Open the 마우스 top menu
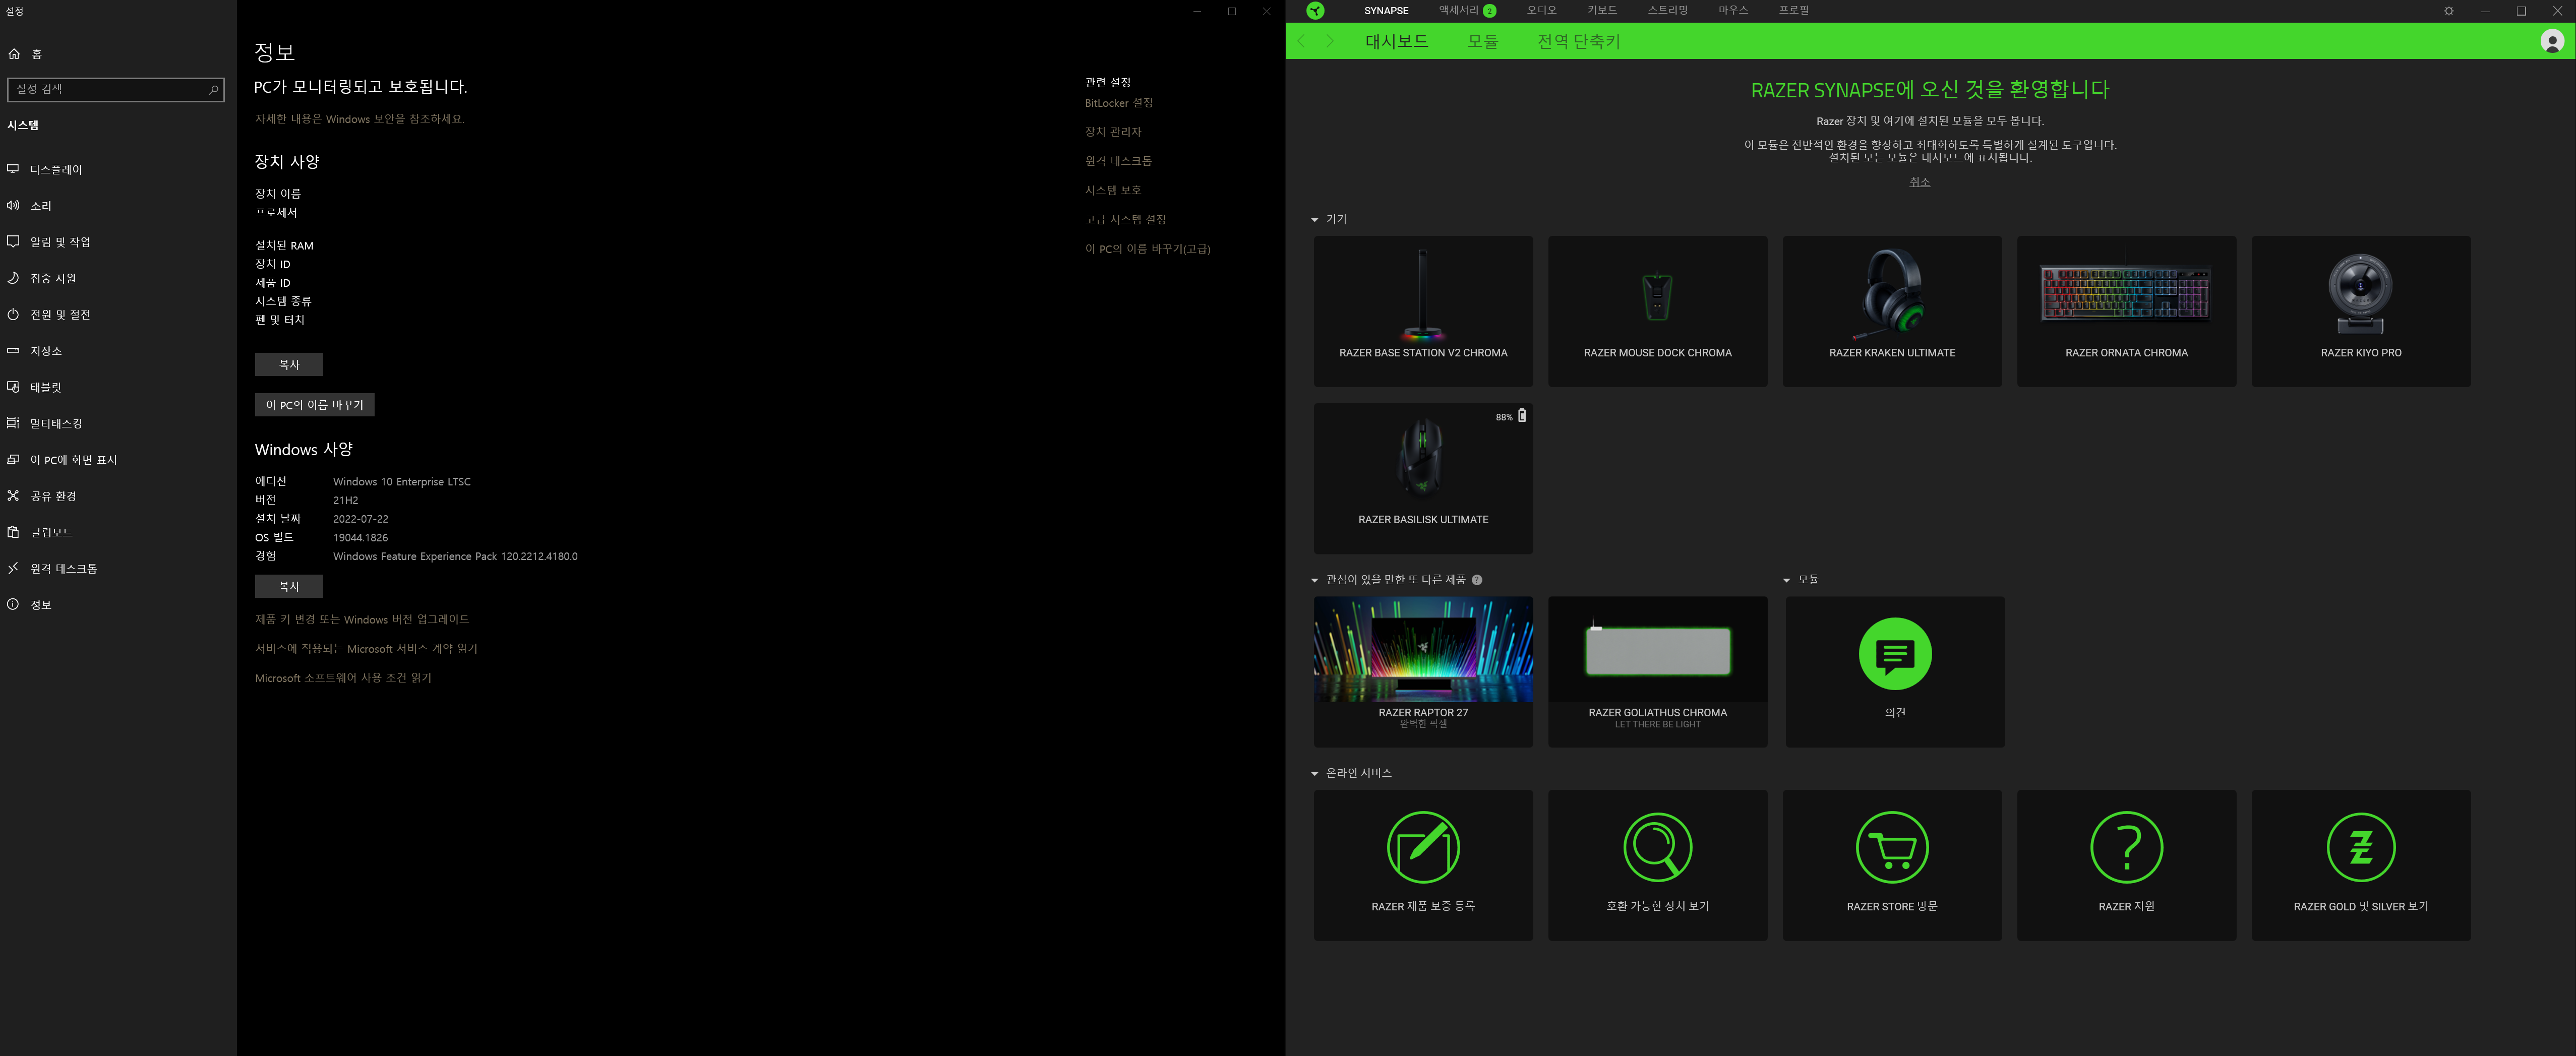2576x1056 pixels. 1733,10
